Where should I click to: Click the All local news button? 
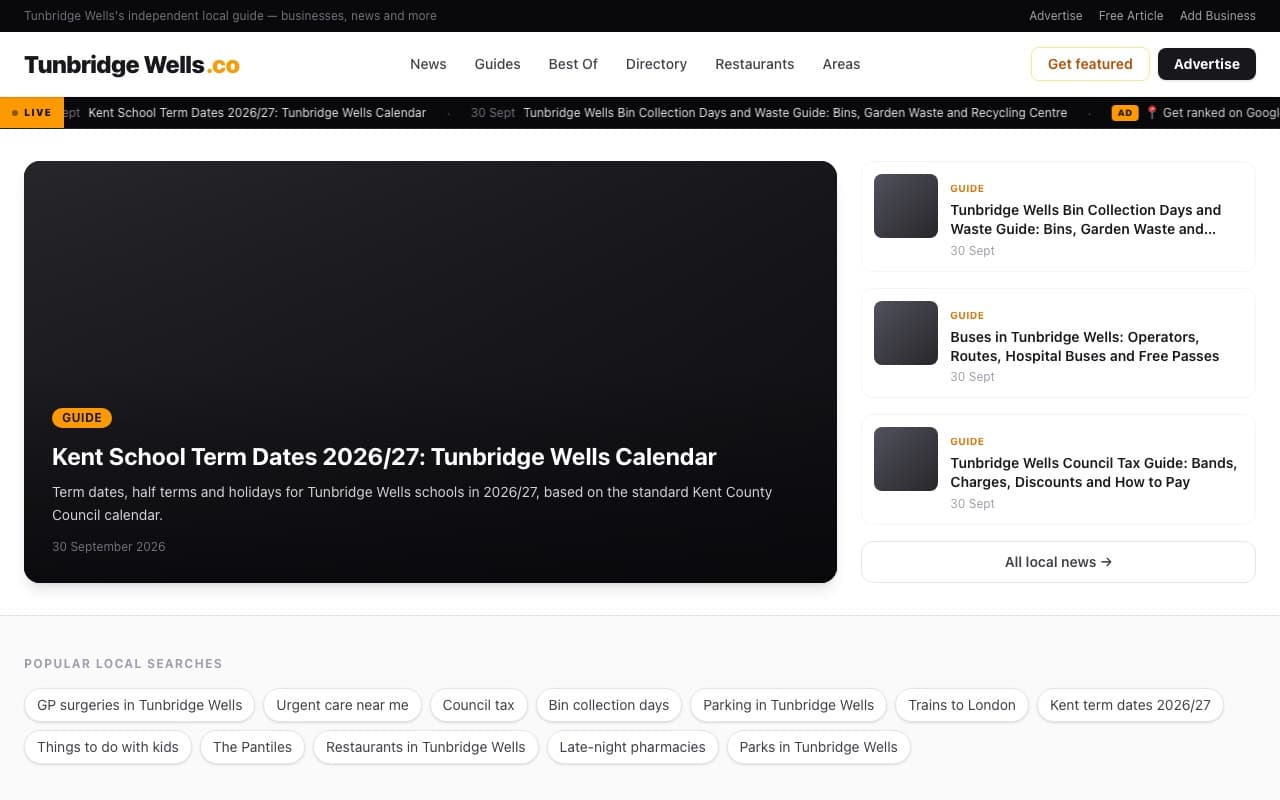(1058, 562)
